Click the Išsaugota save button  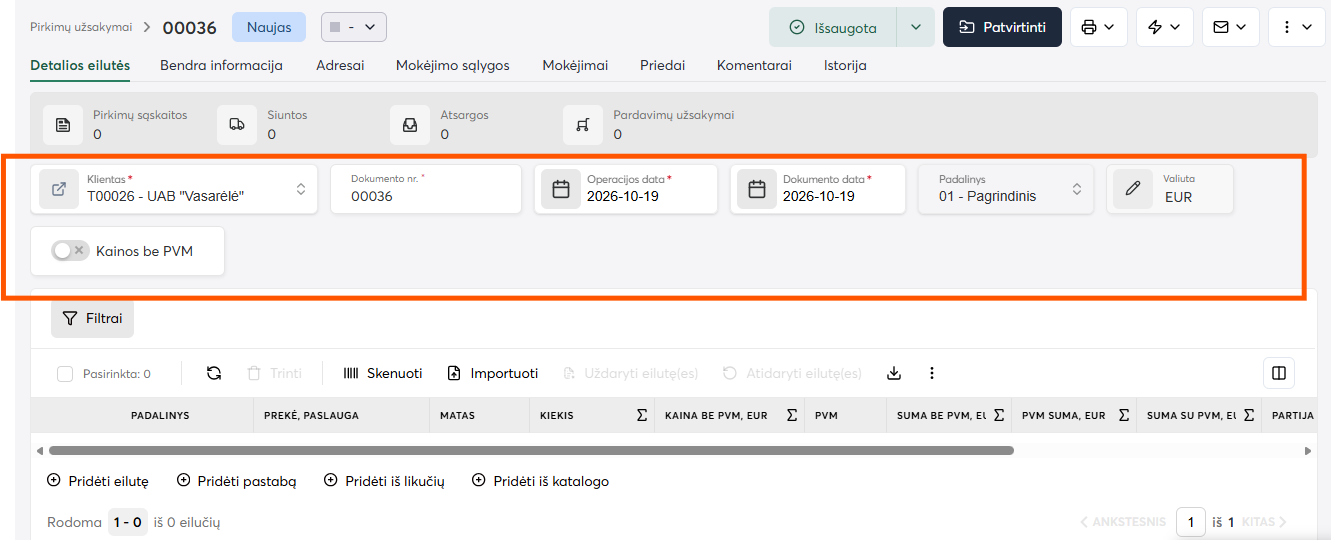coord(833,27)
